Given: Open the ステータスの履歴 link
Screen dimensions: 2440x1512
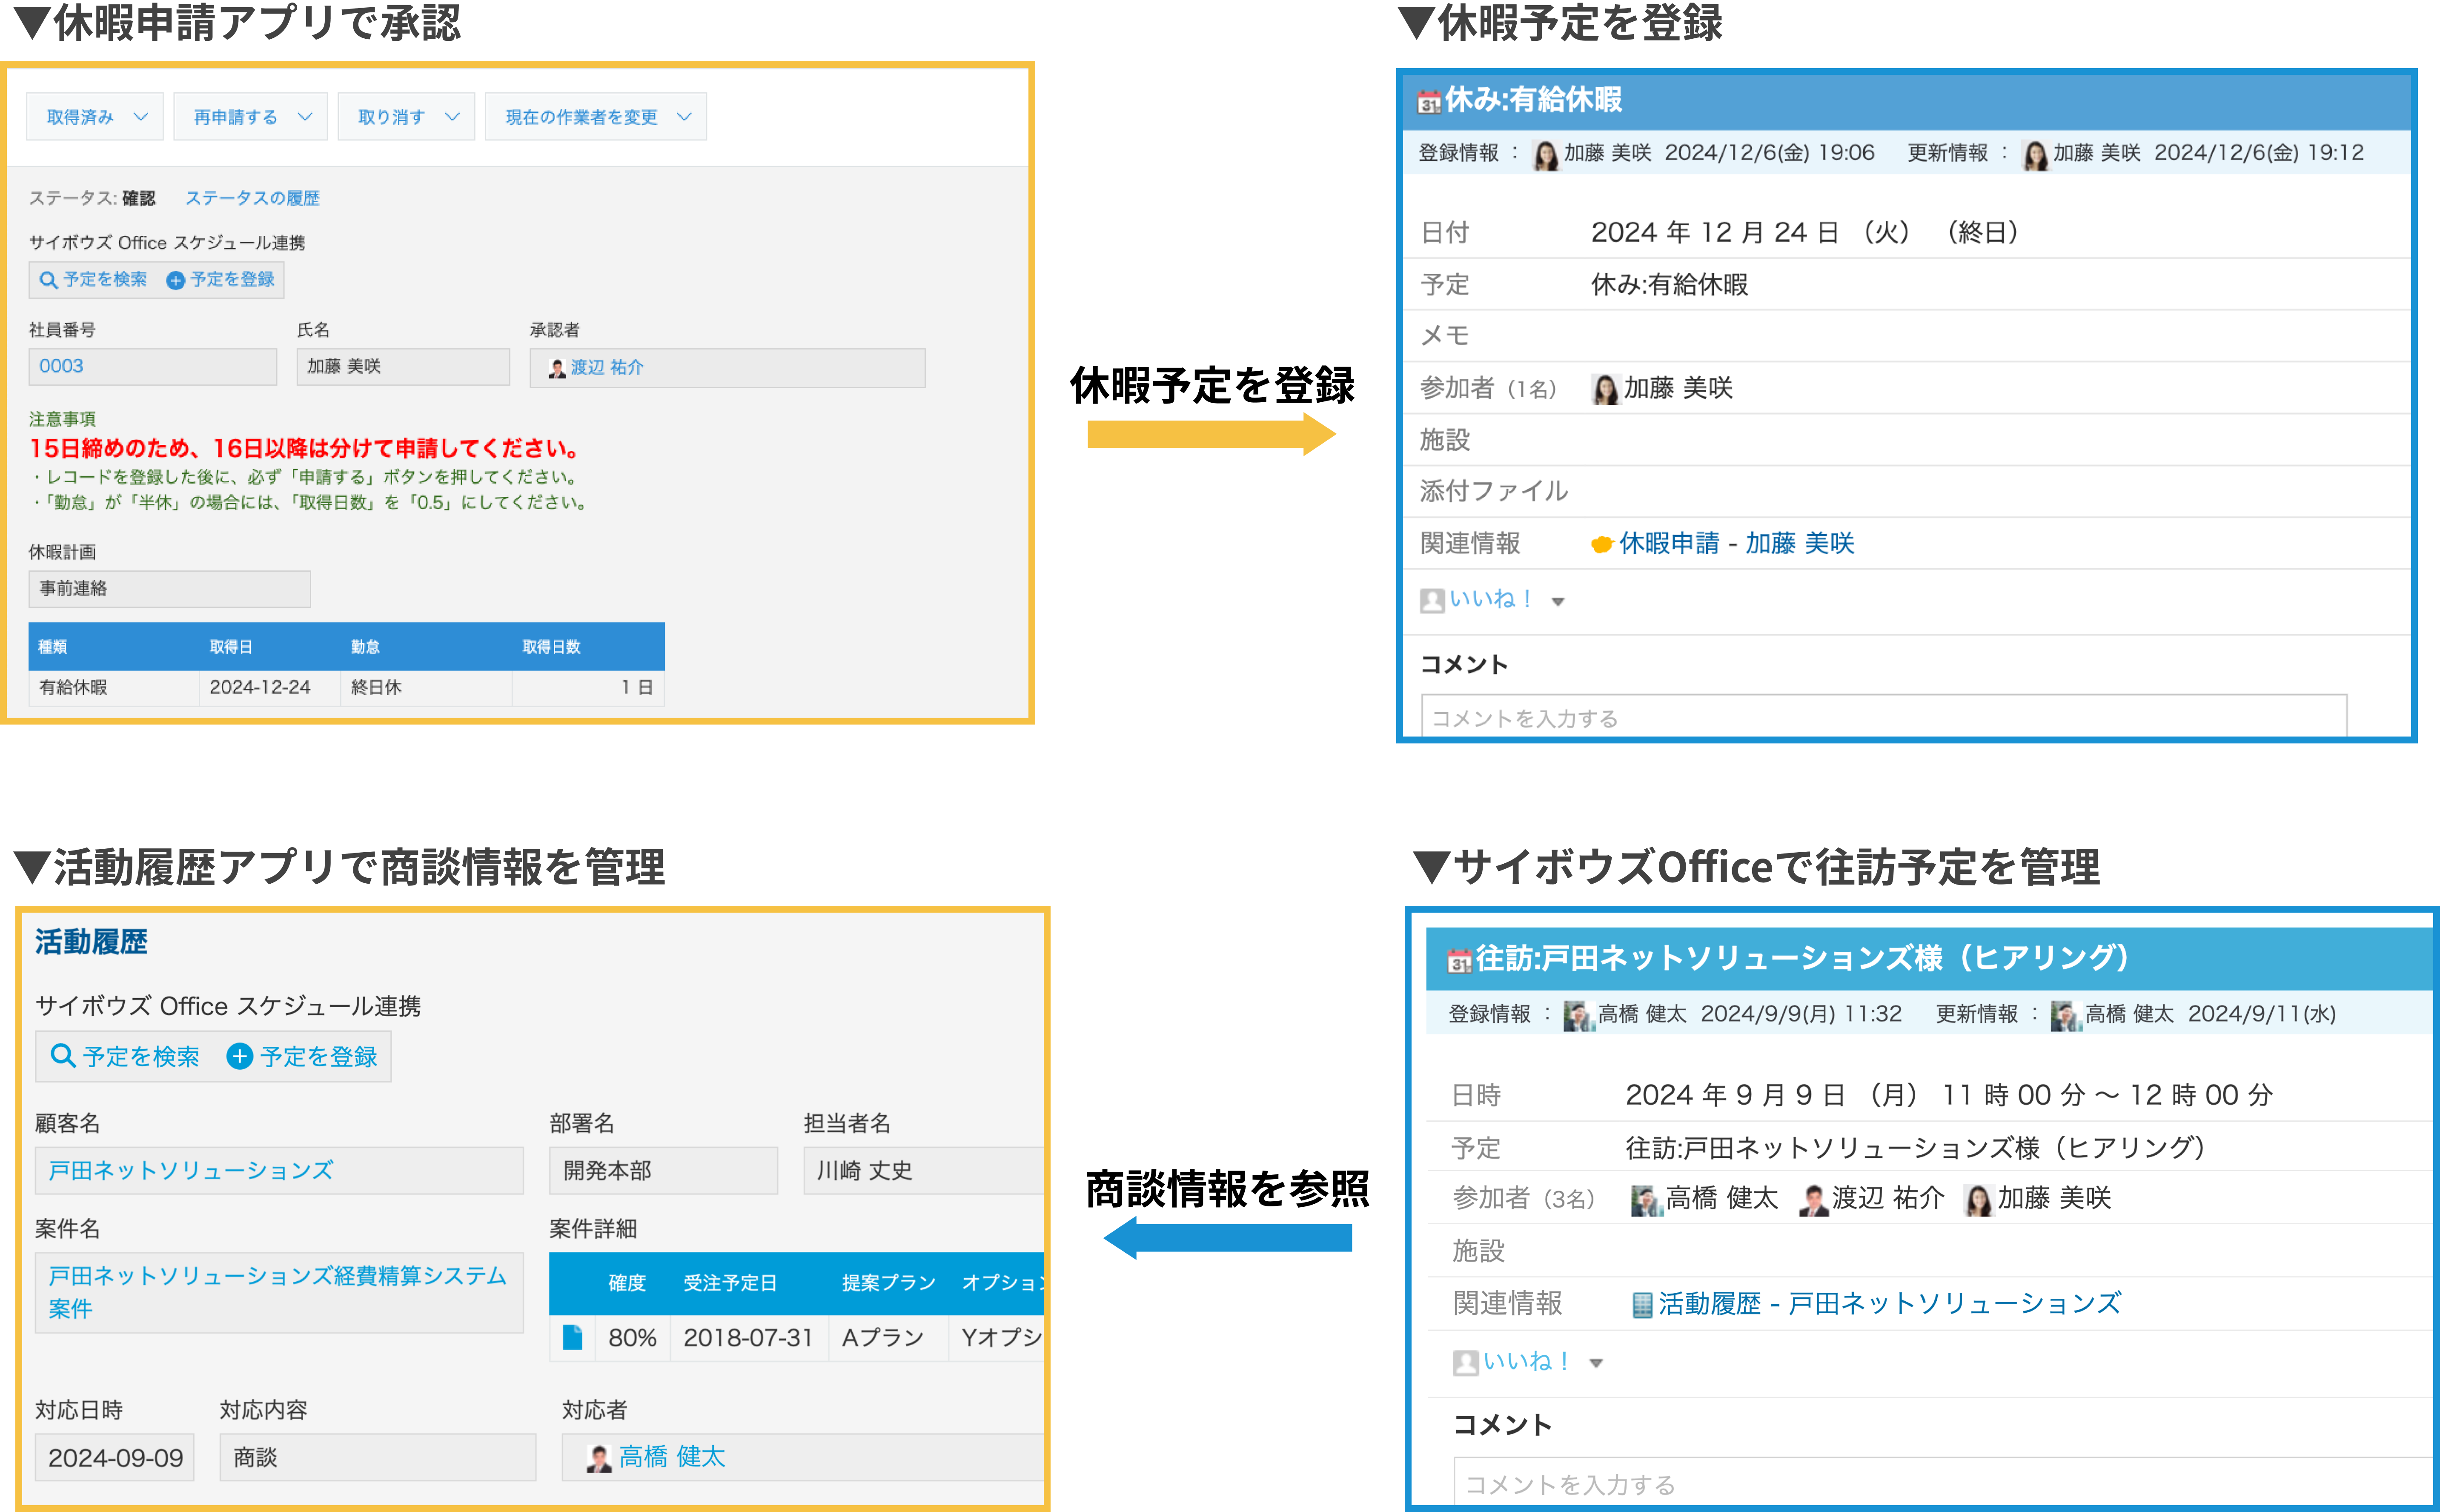Looking at the screenshot, I should pyautogui.click(x=252, y=198).
